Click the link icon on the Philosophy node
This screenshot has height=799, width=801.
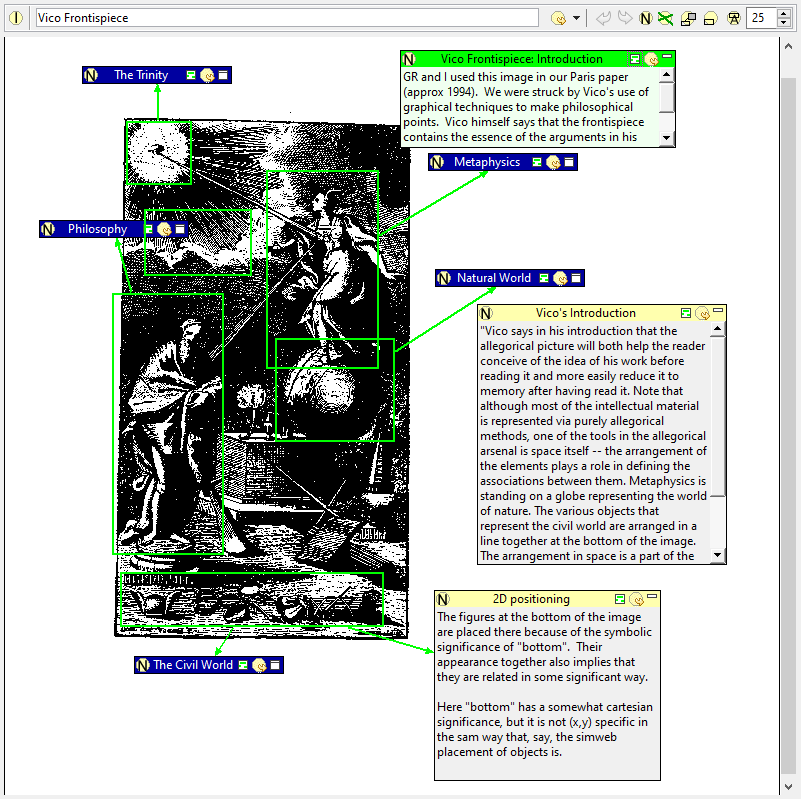164,229
